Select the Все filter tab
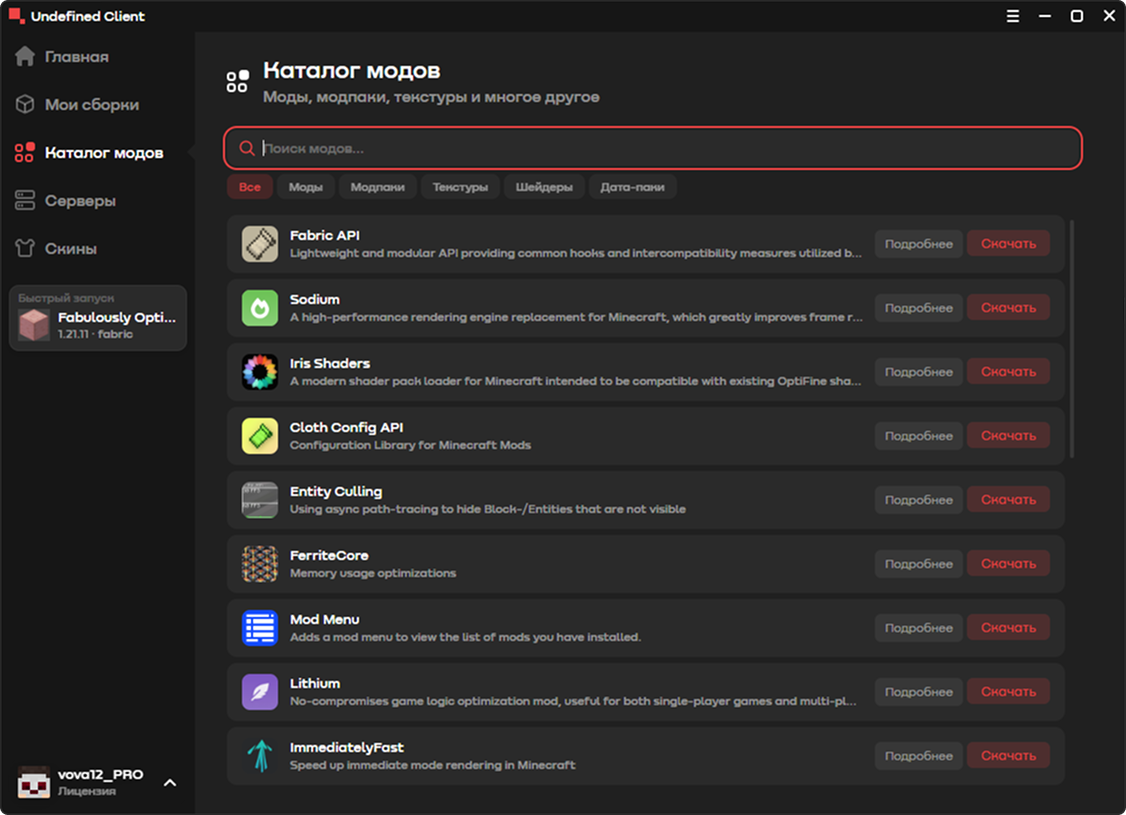The height and width of the screenshot is (815, 1126). tap(250, 187)
